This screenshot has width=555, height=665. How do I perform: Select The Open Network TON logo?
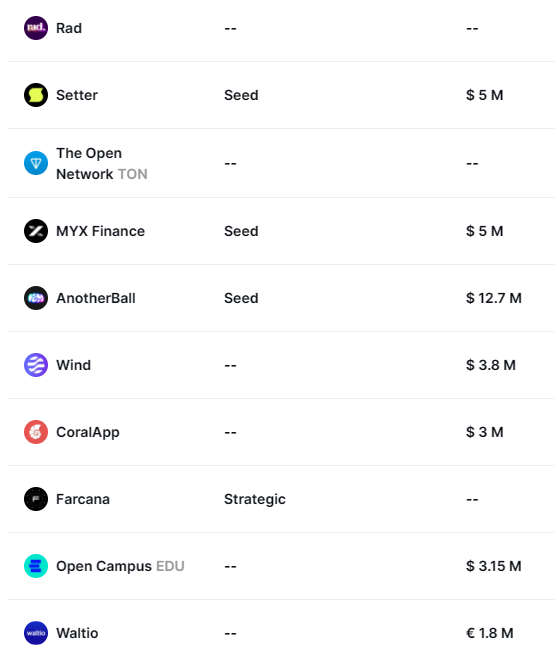(x=36, y=163)
